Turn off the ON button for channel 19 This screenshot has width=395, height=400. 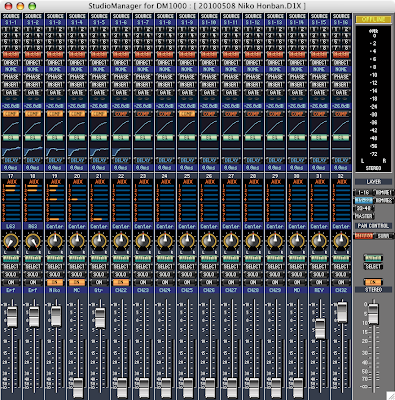55,282
